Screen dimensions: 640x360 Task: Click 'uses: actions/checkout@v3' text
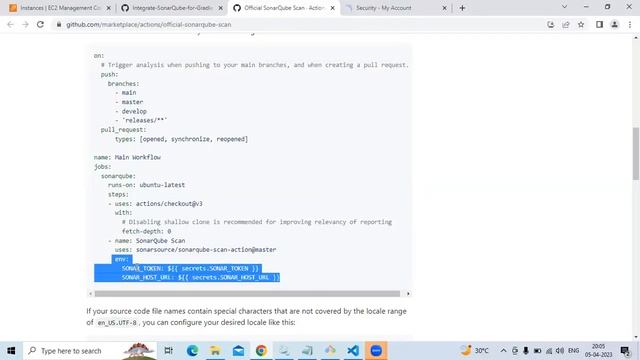click(158, 203)
